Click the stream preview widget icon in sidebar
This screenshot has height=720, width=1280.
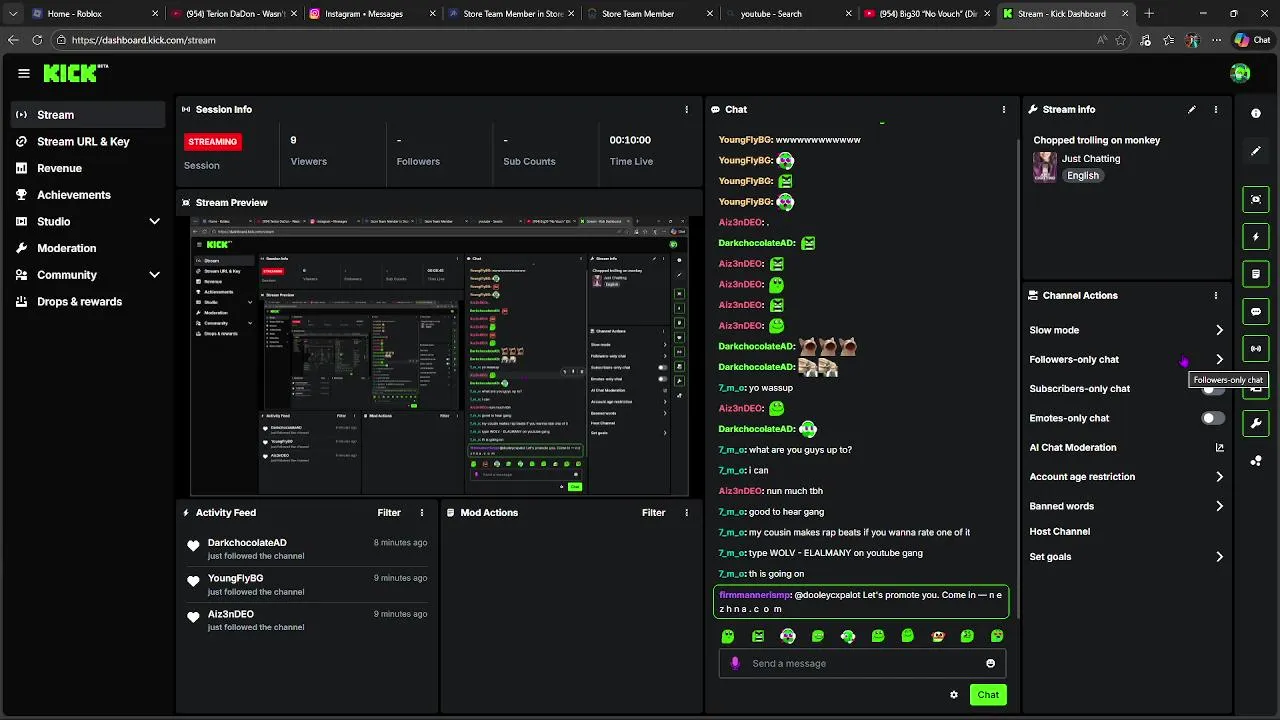(1256, 199)
